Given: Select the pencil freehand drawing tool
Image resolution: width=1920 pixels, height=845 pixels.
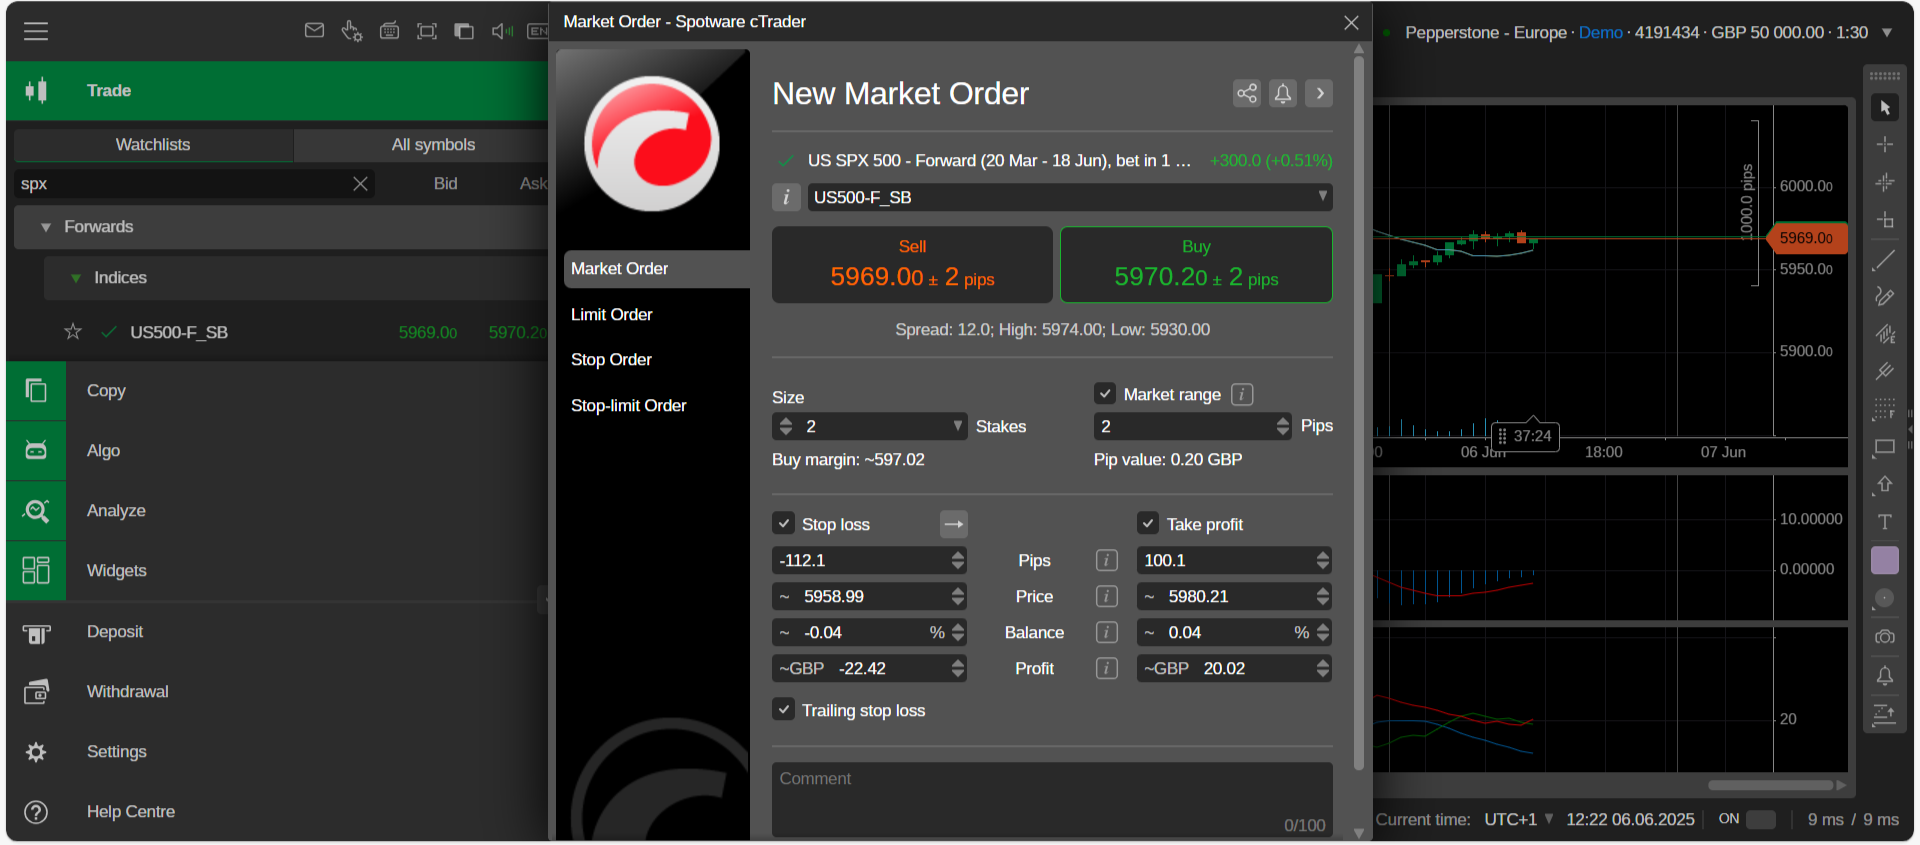Looking at the screenshot, I should (1885, 297).
